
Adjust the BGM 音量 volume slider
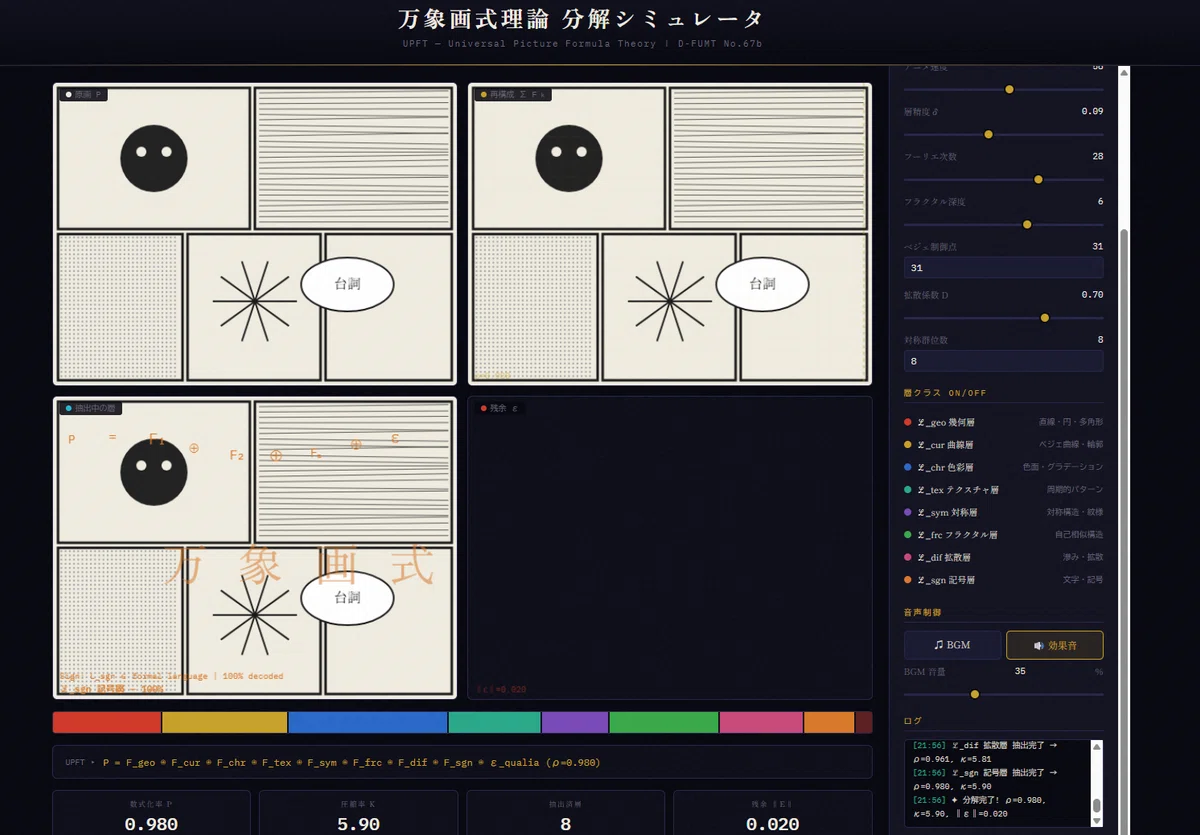point(1003,694)
